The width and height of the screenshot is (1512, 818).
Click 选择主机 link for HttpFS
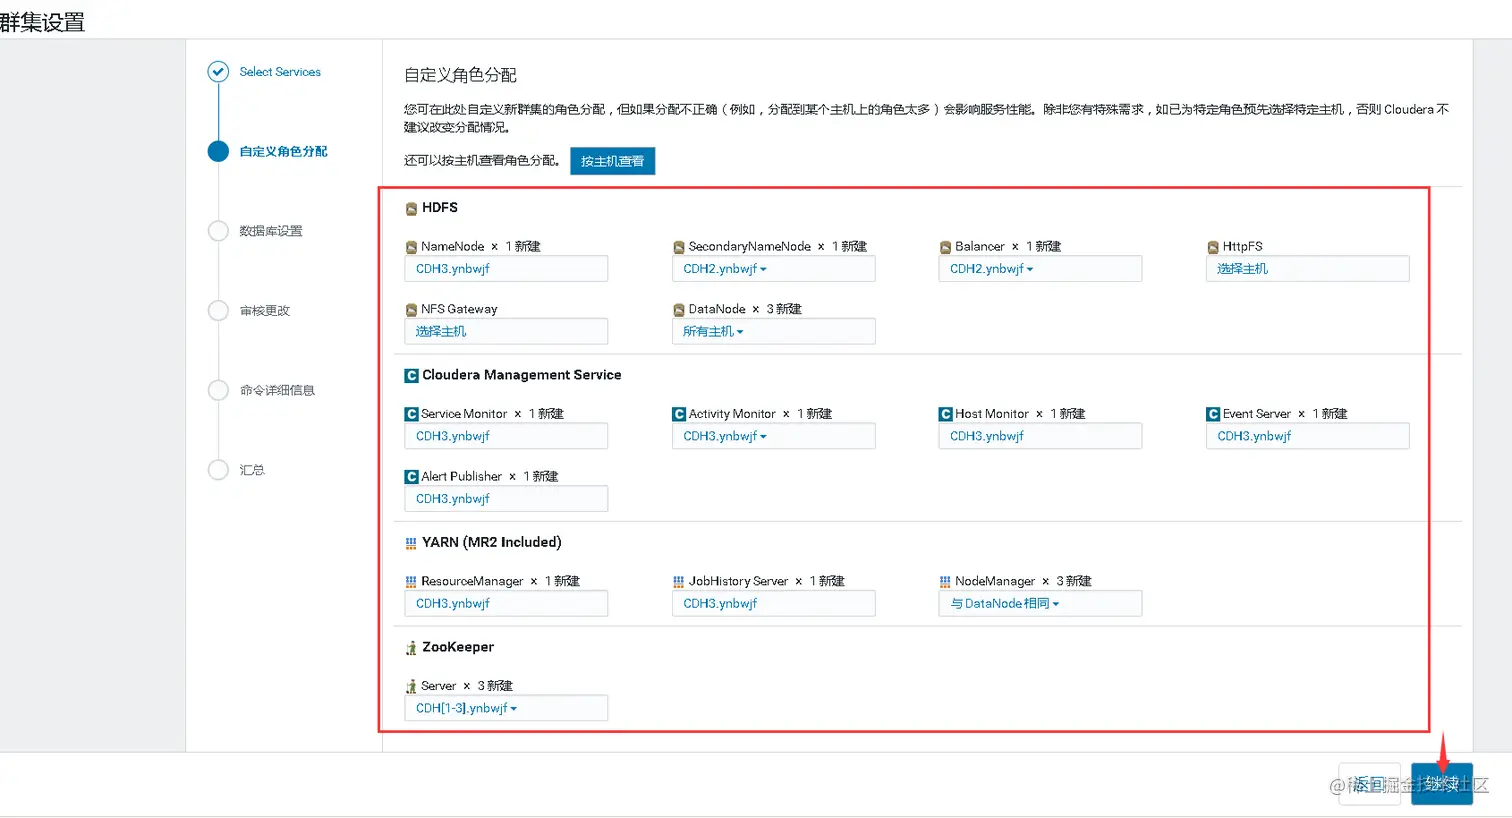pos(1242,269)
